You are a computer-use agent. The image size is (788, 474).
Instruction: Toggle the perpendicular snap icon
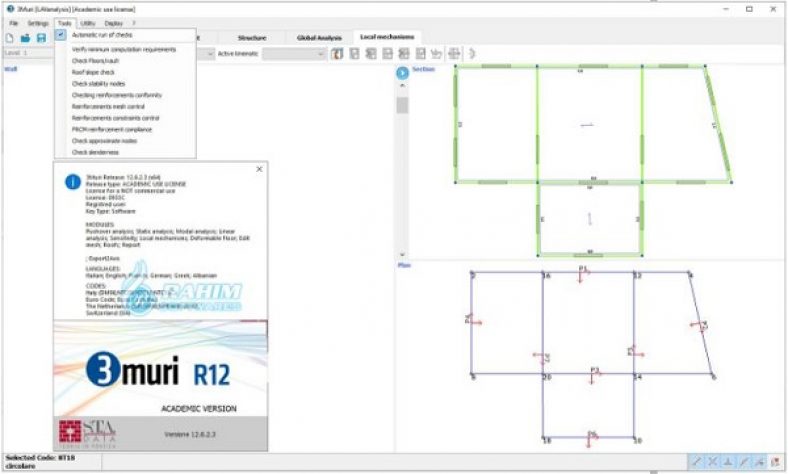coord(728,461)
